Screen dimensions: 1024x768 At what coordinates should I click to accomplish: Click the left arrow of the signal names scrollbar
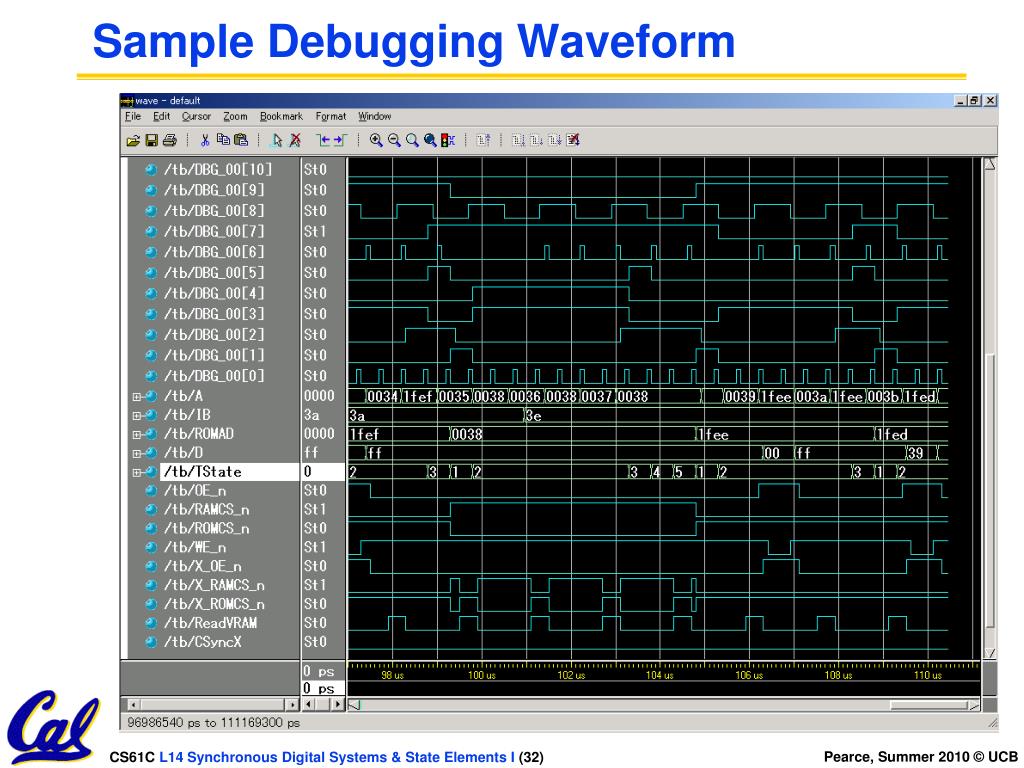pos(133,705)
